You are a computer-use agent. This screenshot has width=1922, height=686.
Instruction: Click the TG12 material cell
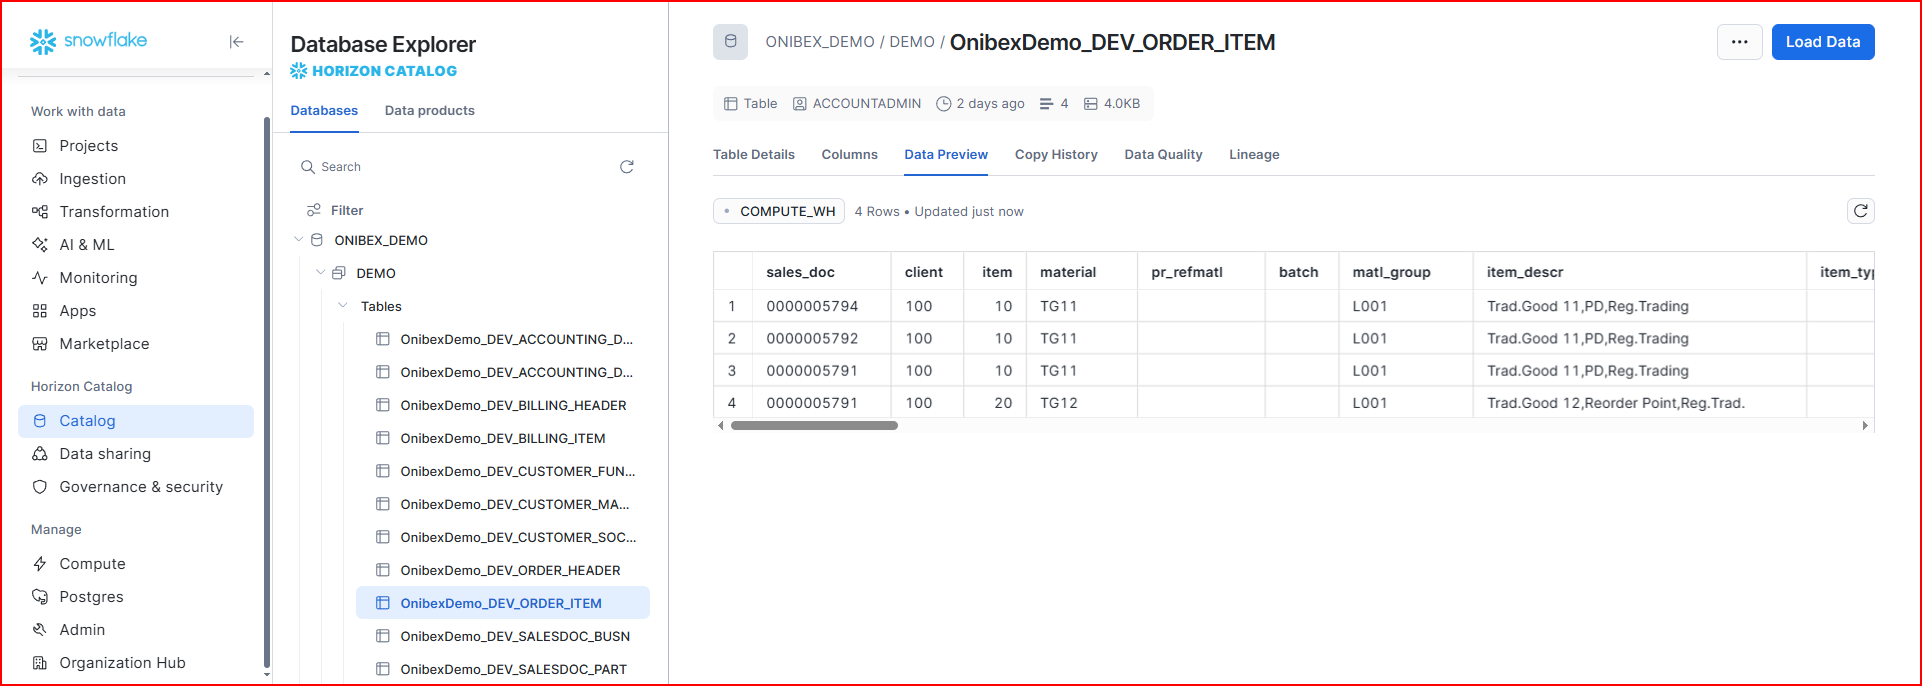(x=1082, y=403)
